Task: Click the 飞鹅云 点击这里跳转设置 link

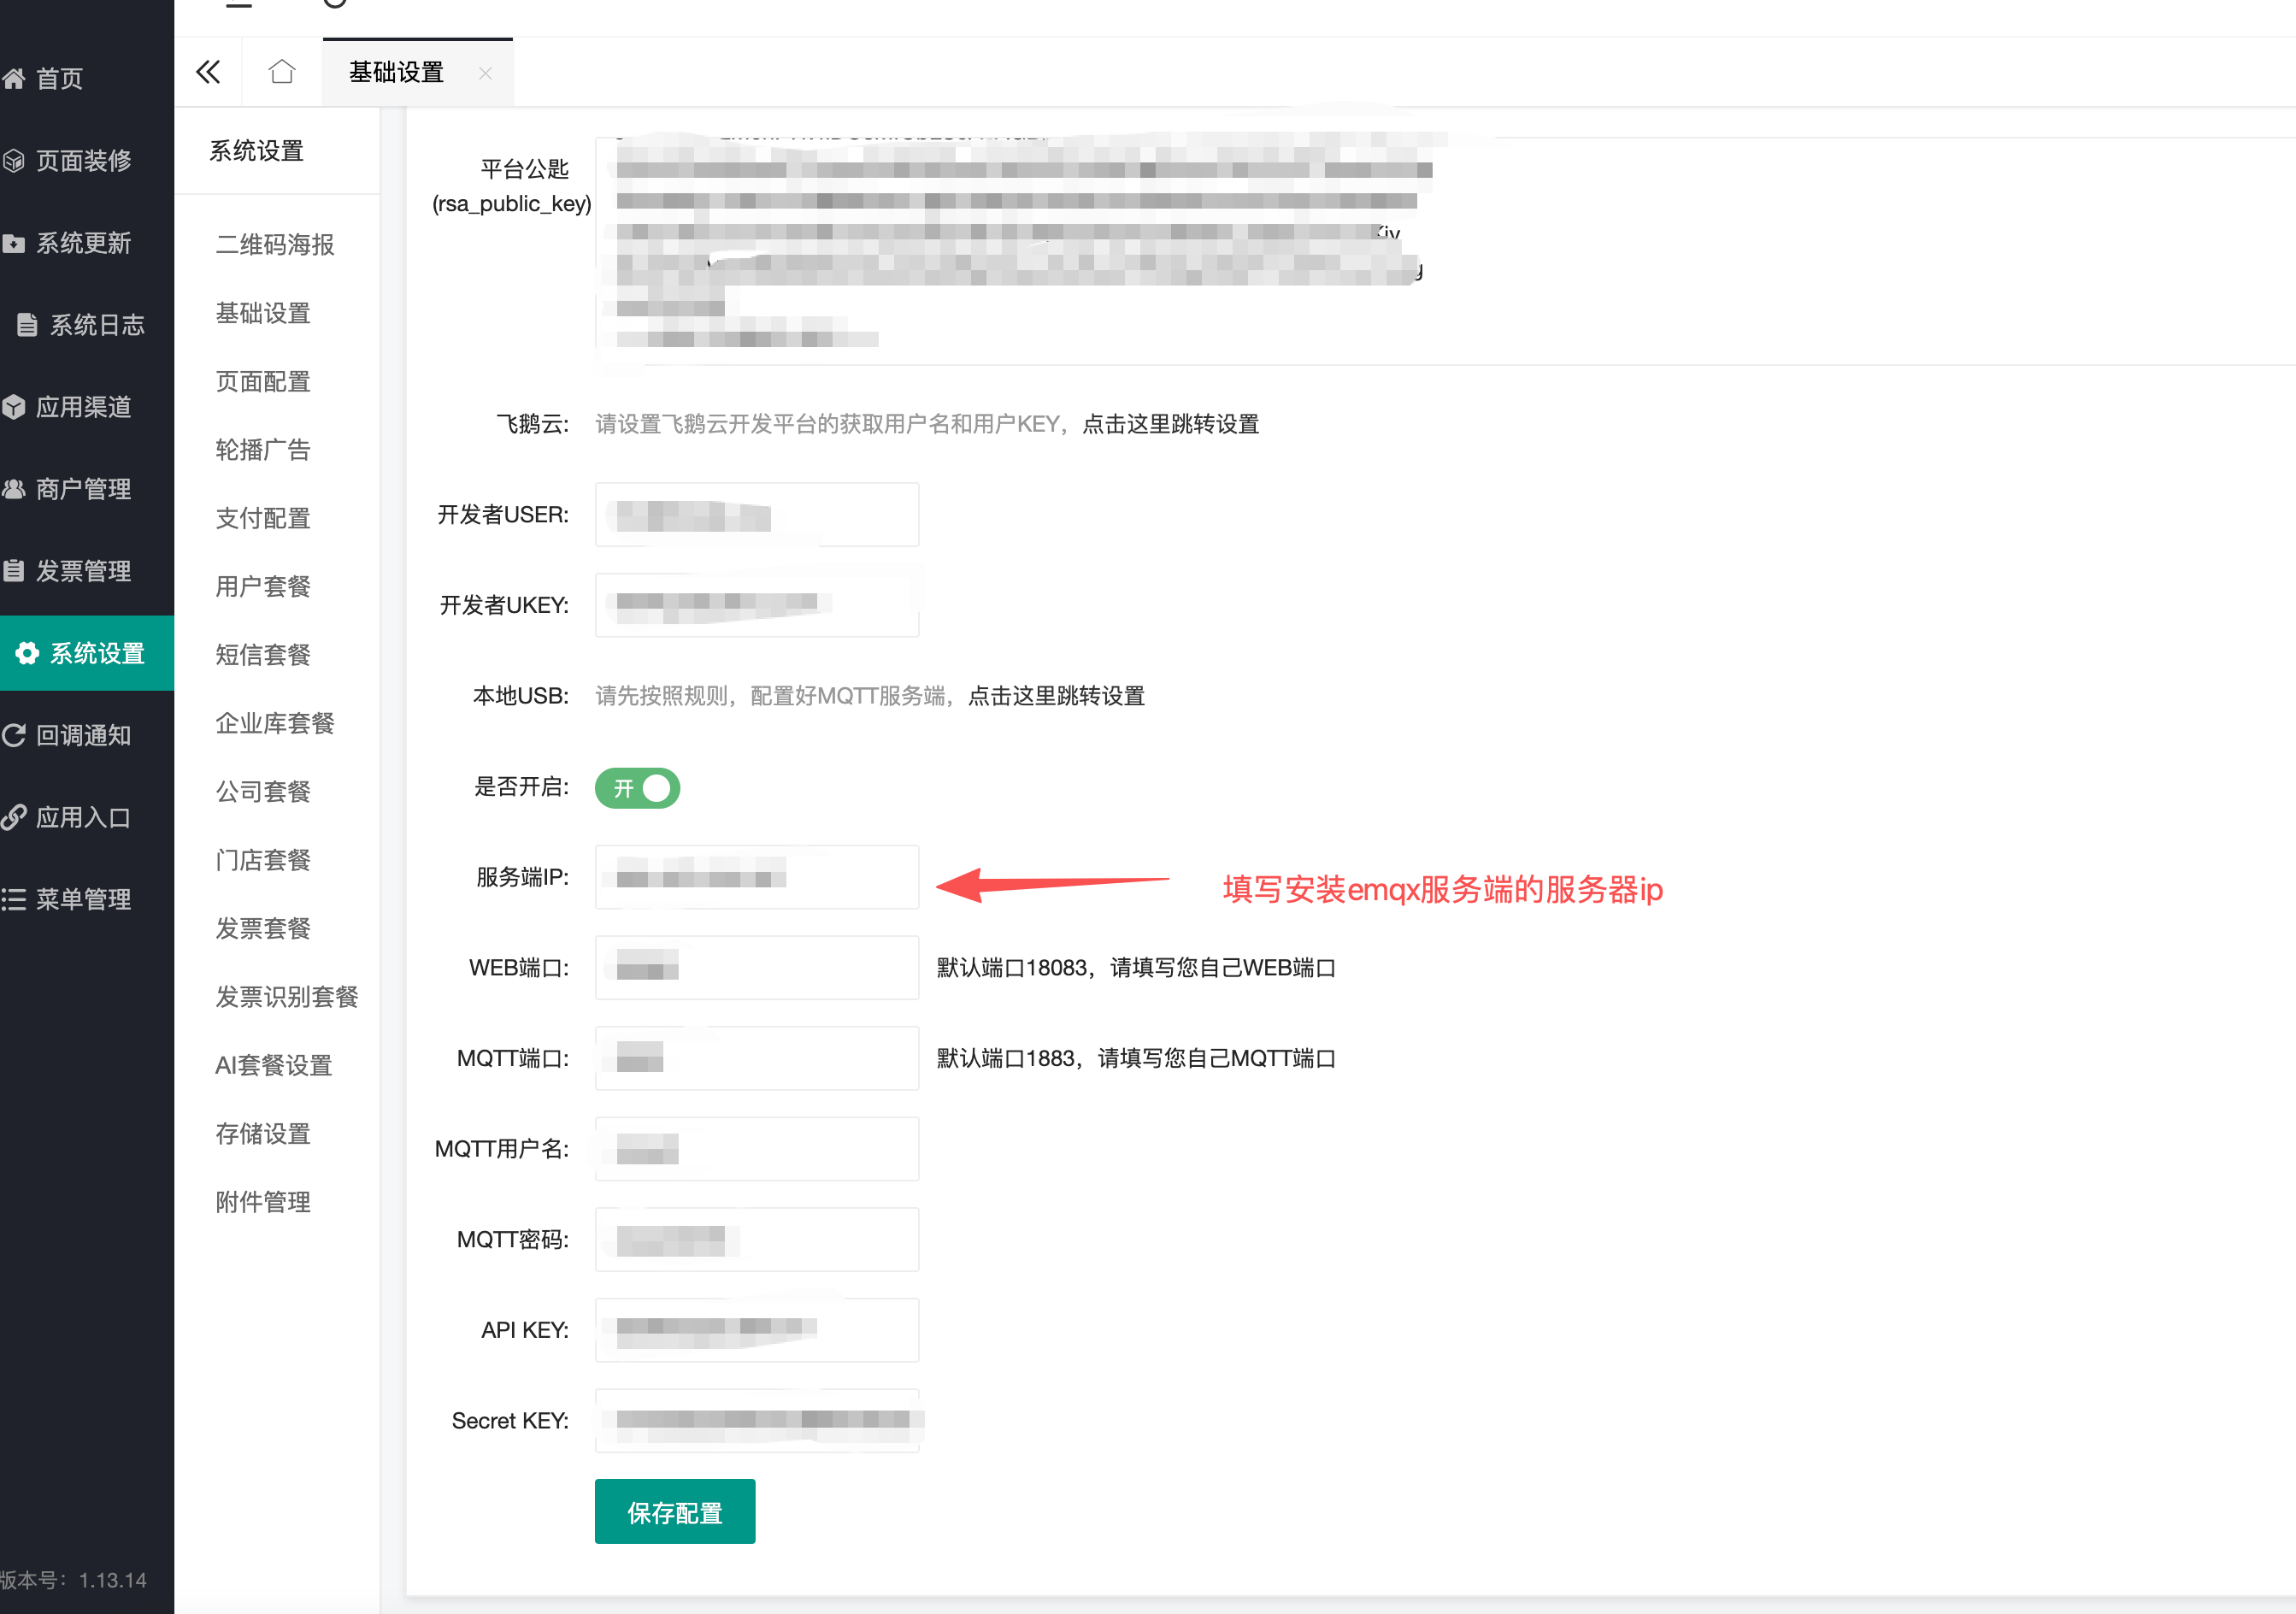Action: point(1170,424)
